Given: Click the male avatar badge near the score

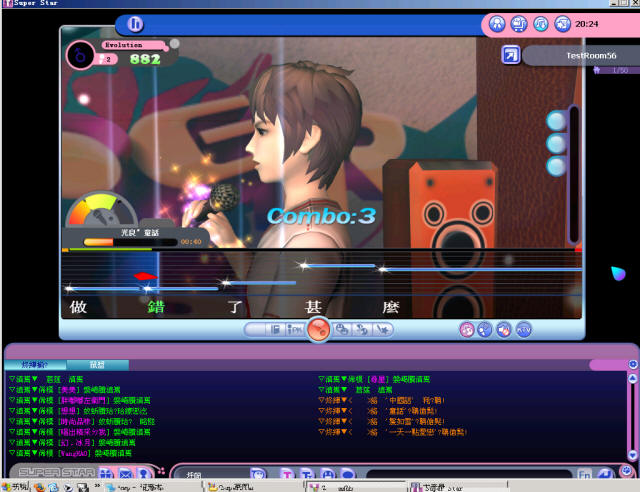Looking at the screenshot, I should pyautogui.click(x=80, y=55).
